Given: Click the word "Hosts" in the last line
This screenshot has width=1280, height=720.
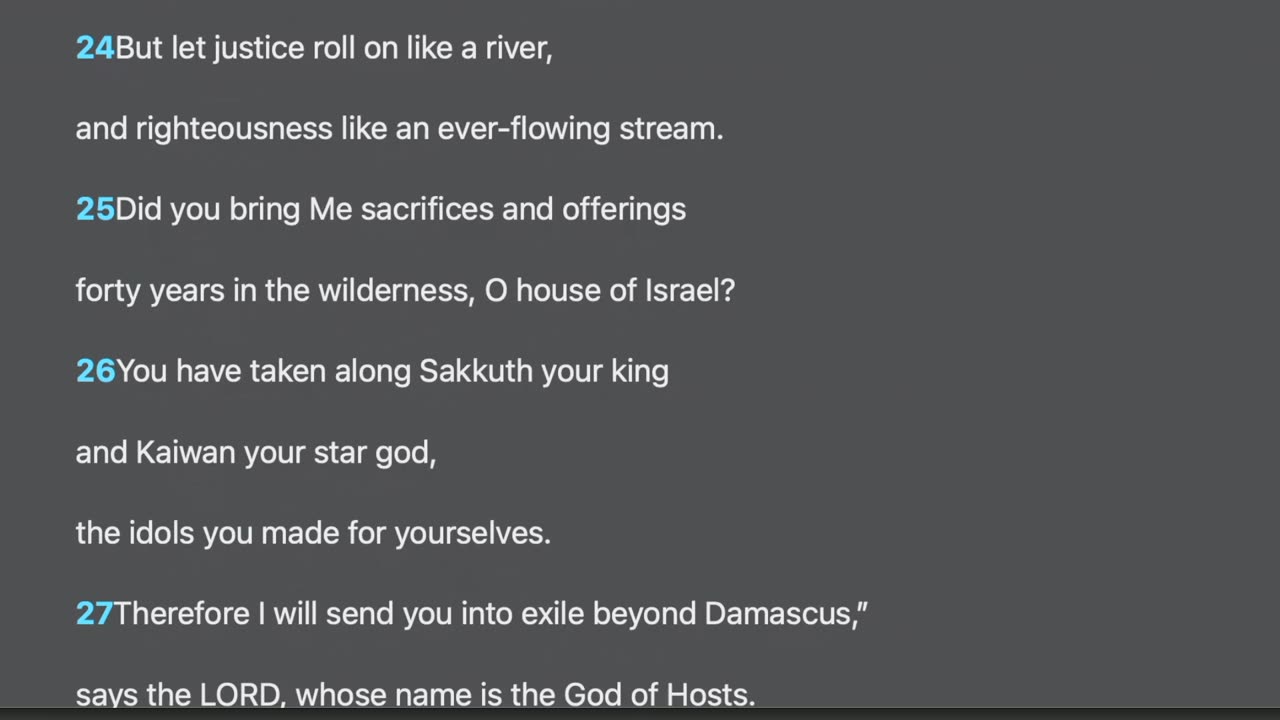Looking at the screenshot, I should pyautogui.click(x=712, y=694).
